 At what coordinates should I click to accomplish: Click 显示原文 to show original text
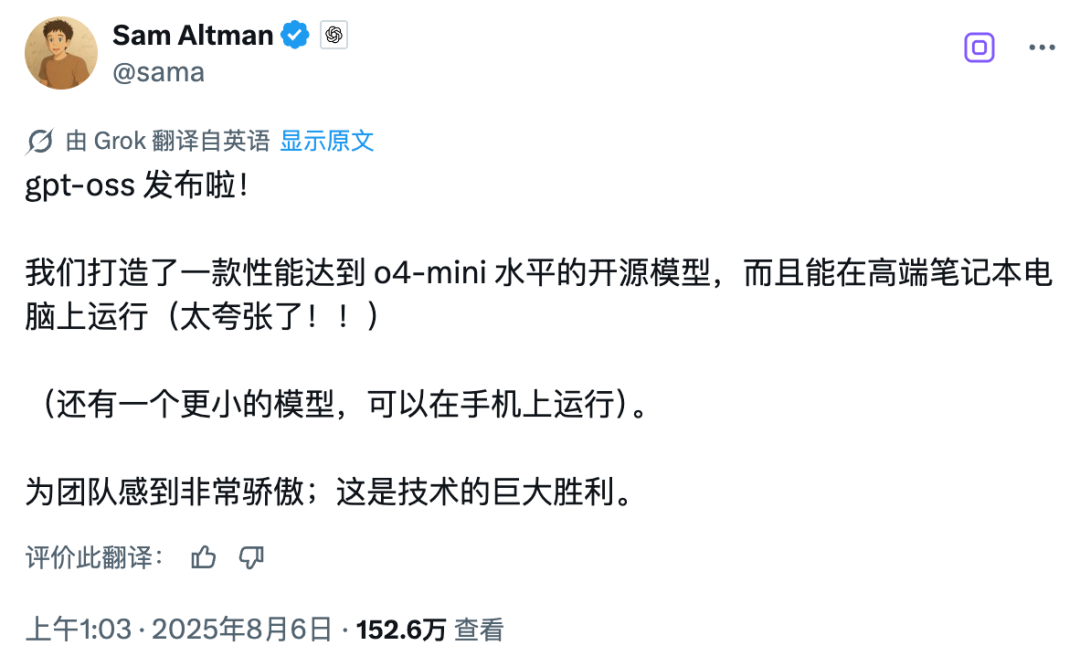pos(326,141)
